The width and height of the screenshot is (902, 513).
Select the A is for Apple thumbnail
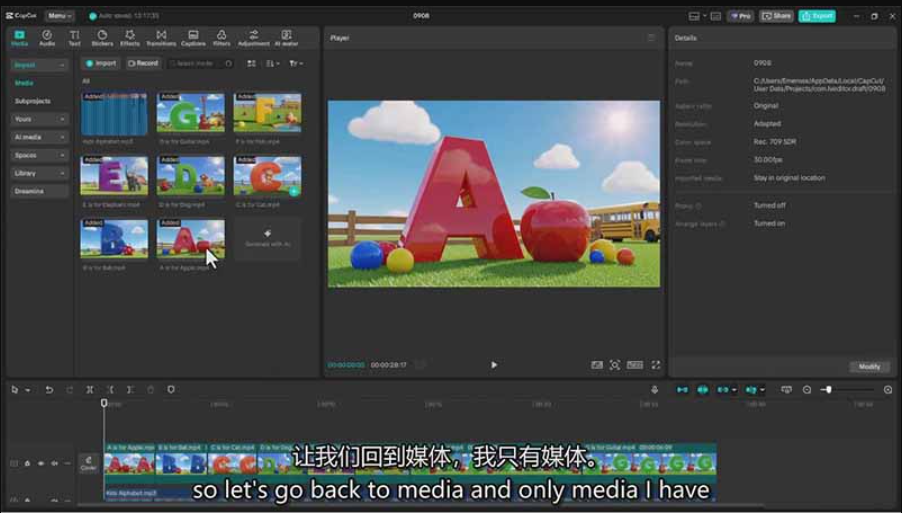click(x=190, y=240)
